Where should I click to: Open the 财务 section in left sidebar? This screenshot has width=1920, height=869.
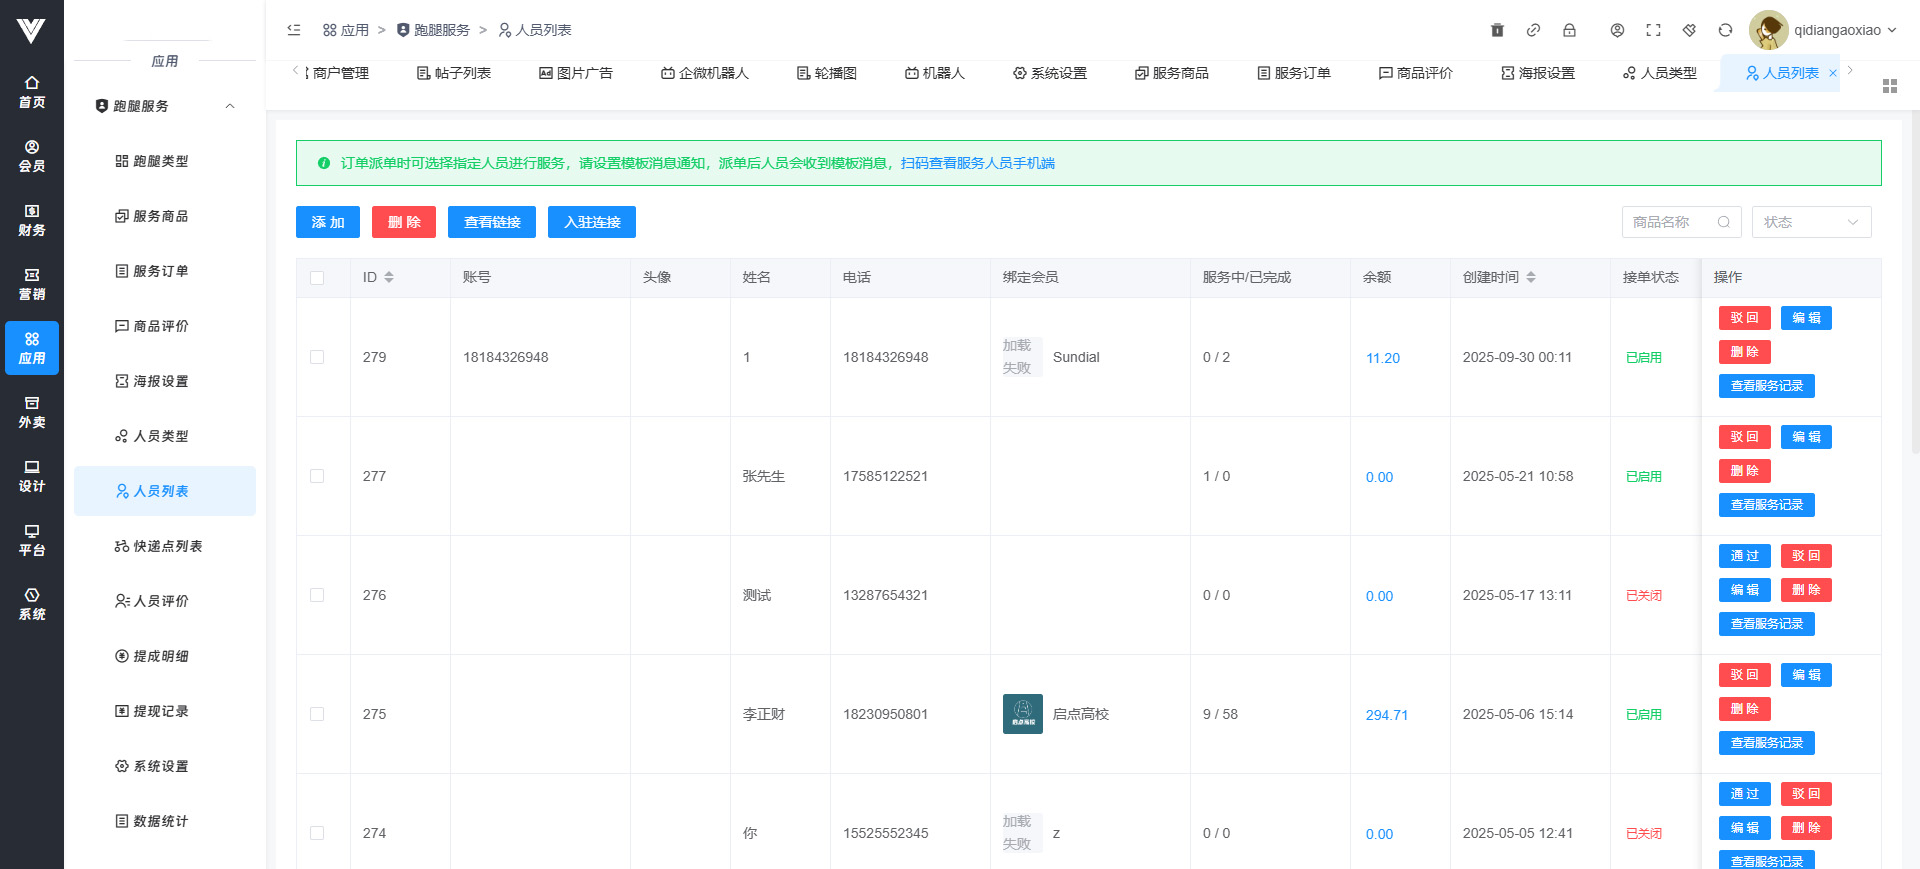pos(32,220)
